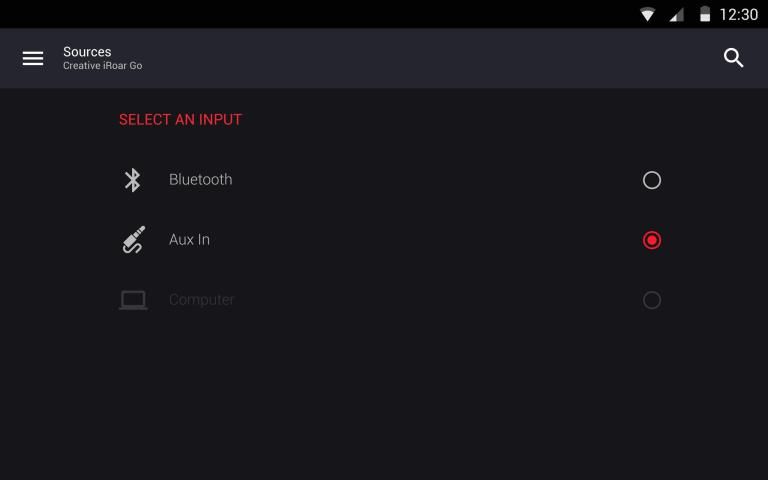Click the Bluetooth symbol icon

(x=132, y=180)
